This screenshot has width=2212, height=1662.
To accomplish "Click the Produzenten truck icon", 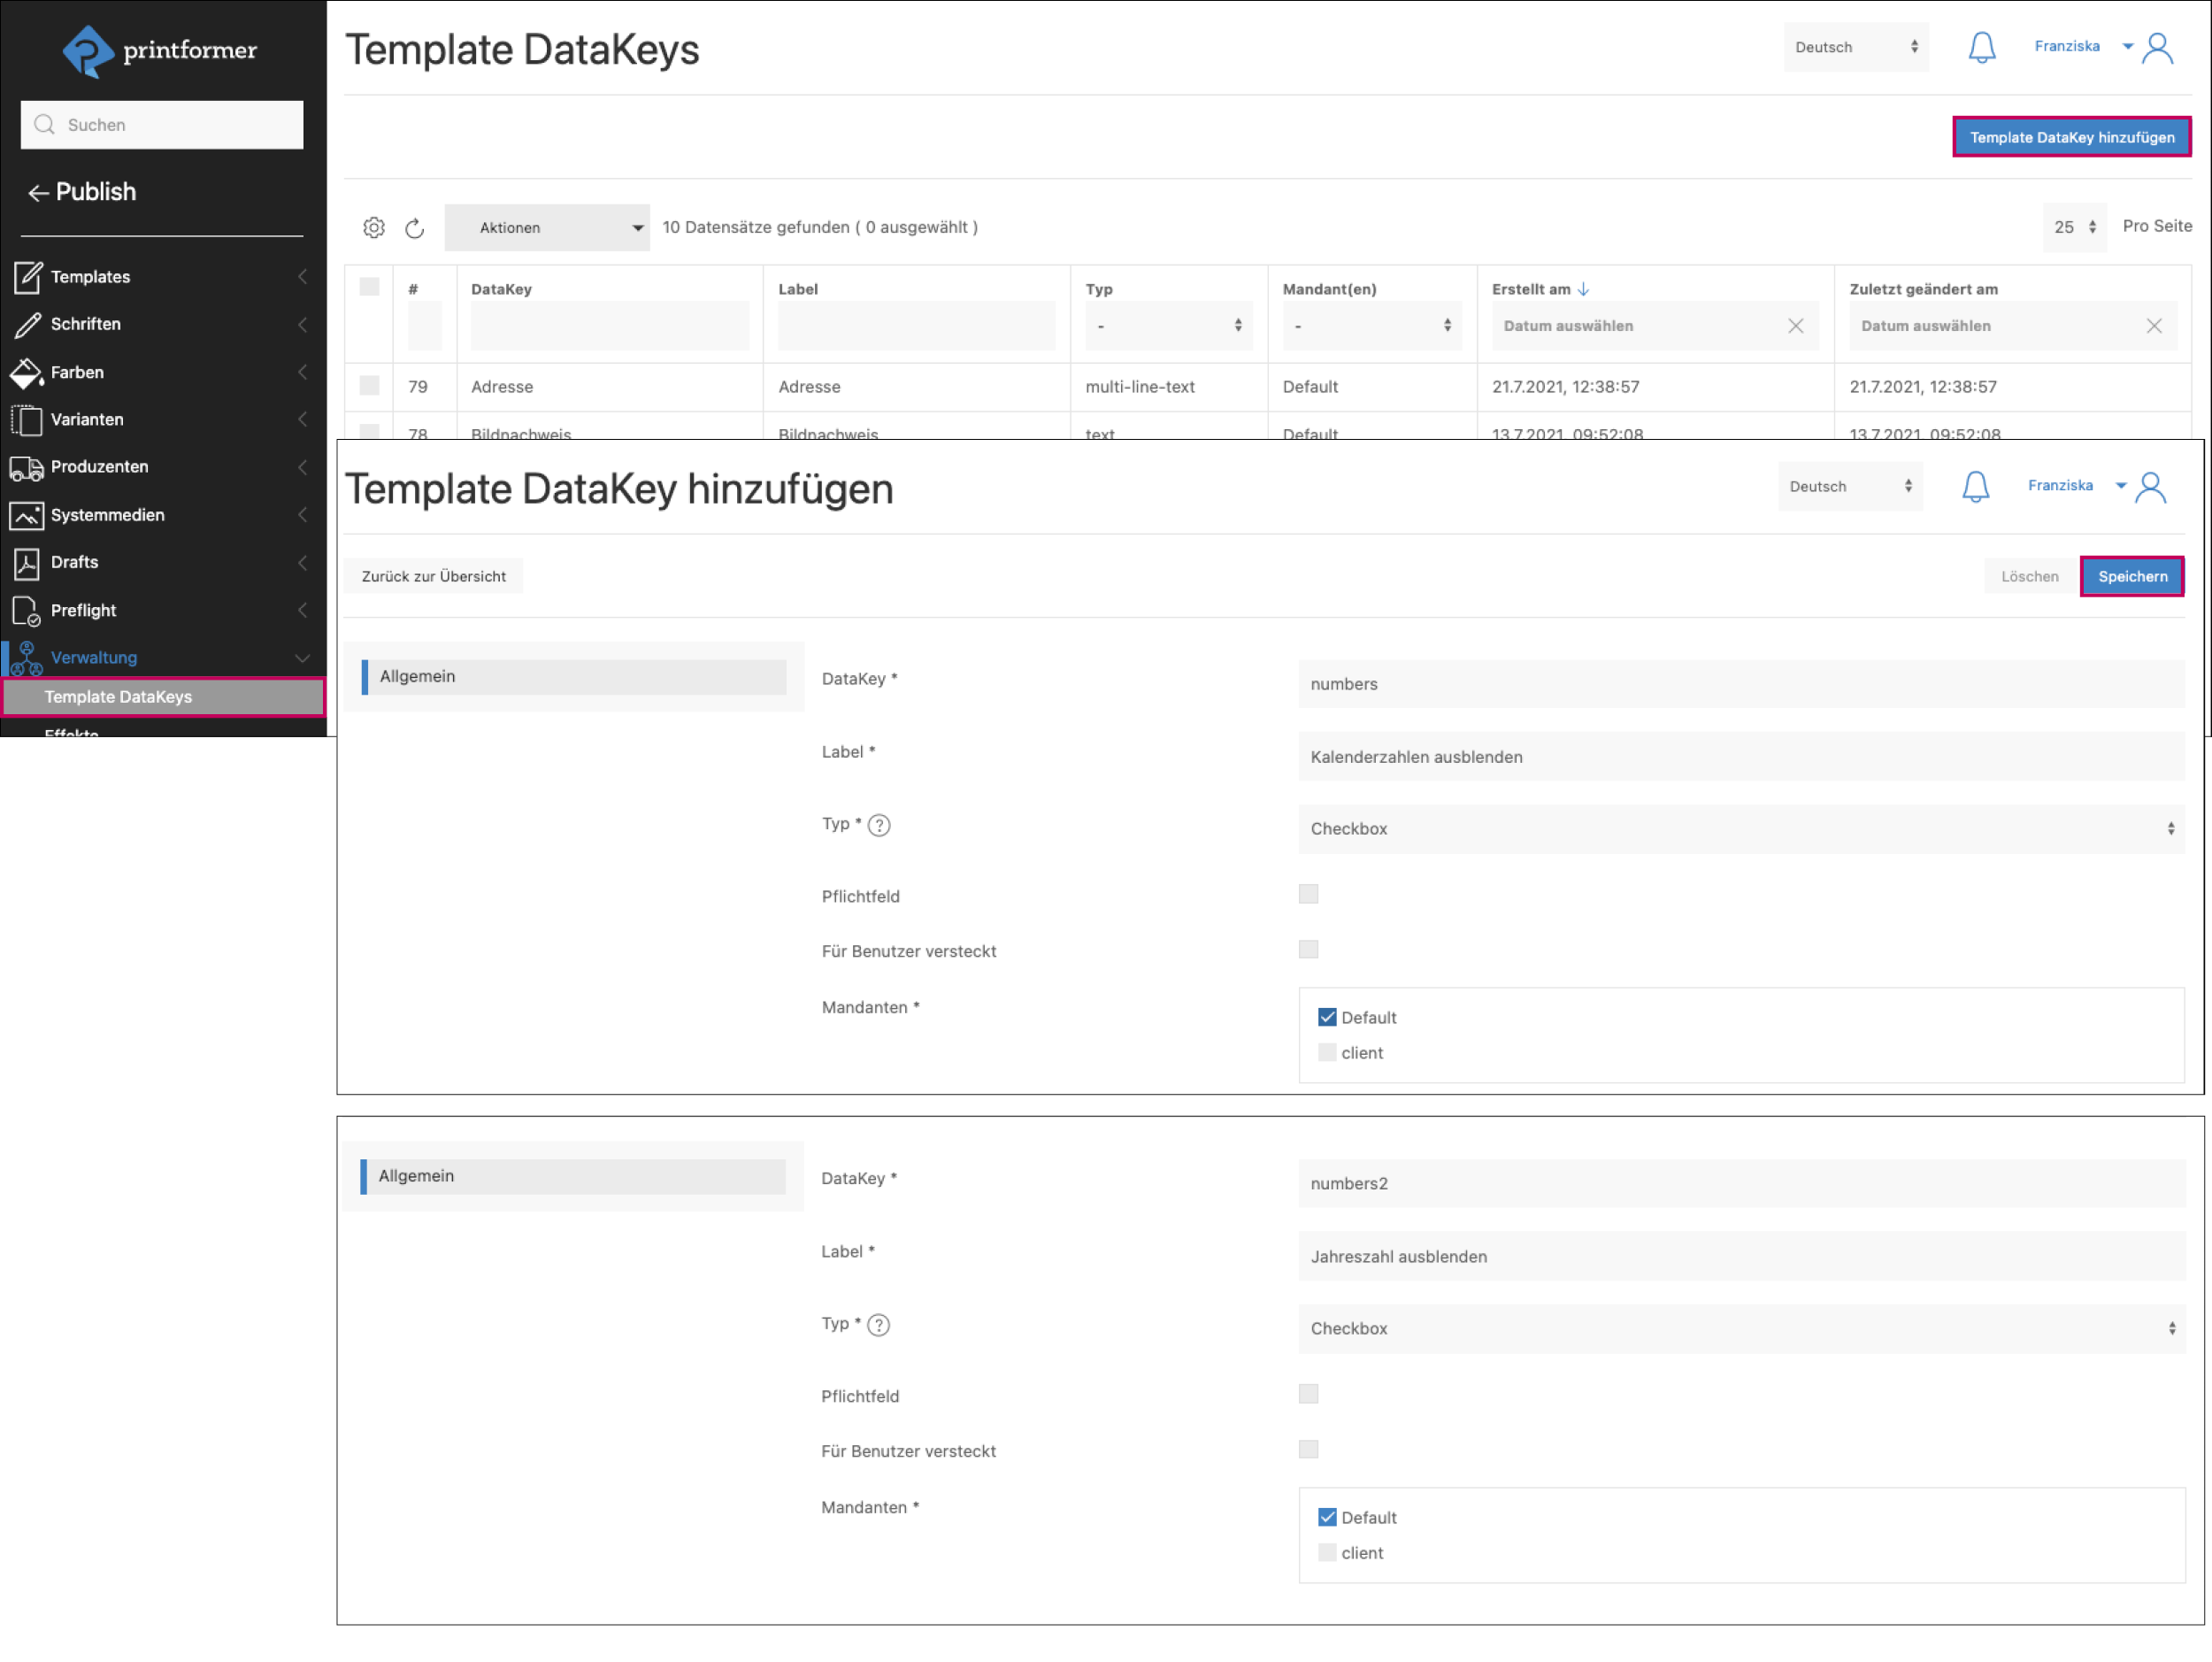I will [26, 468].
